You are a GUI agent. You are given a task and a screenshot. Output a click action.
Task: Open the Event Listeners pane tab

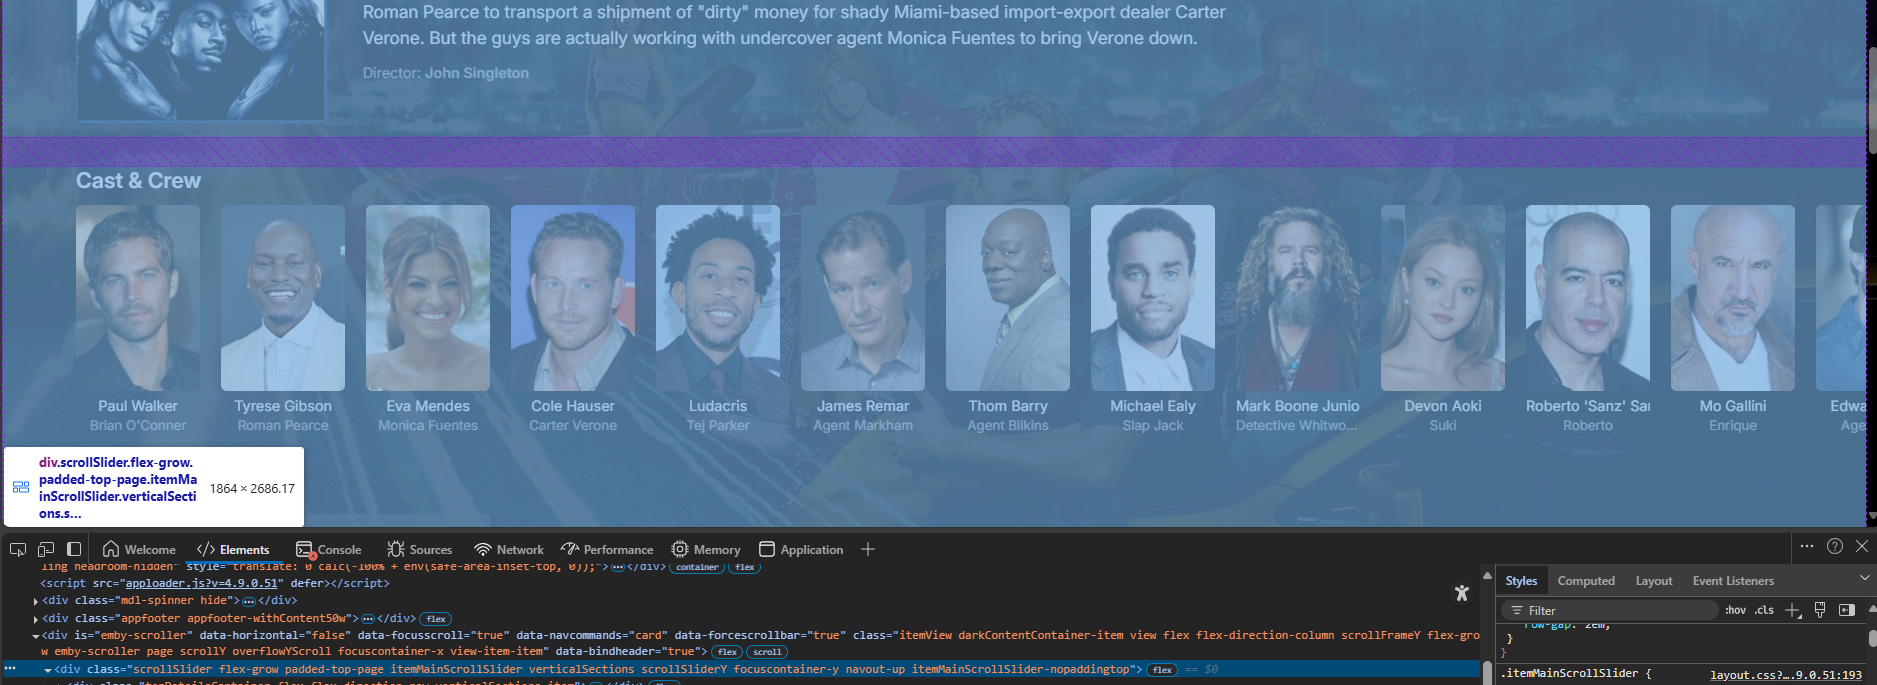pyautogui.click(x=1733, y=580)
